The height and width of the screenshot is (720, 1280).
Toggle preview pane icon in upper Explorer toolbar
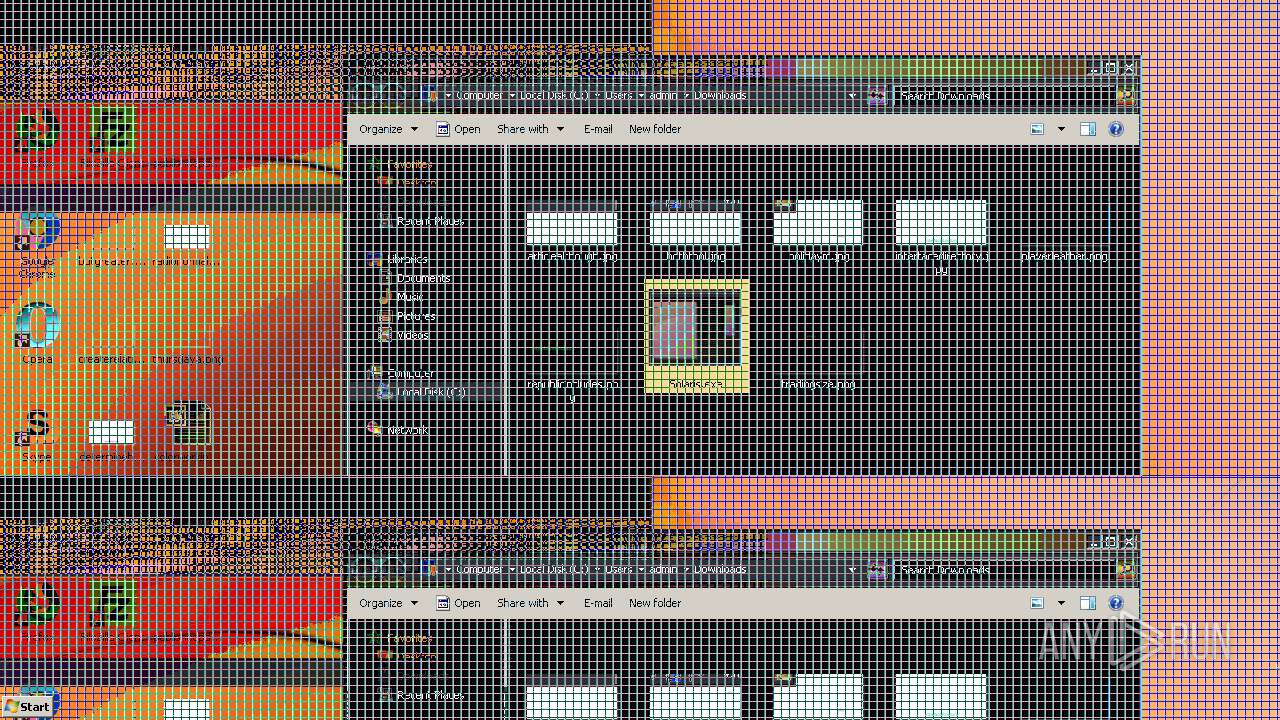coord(1088,129)
